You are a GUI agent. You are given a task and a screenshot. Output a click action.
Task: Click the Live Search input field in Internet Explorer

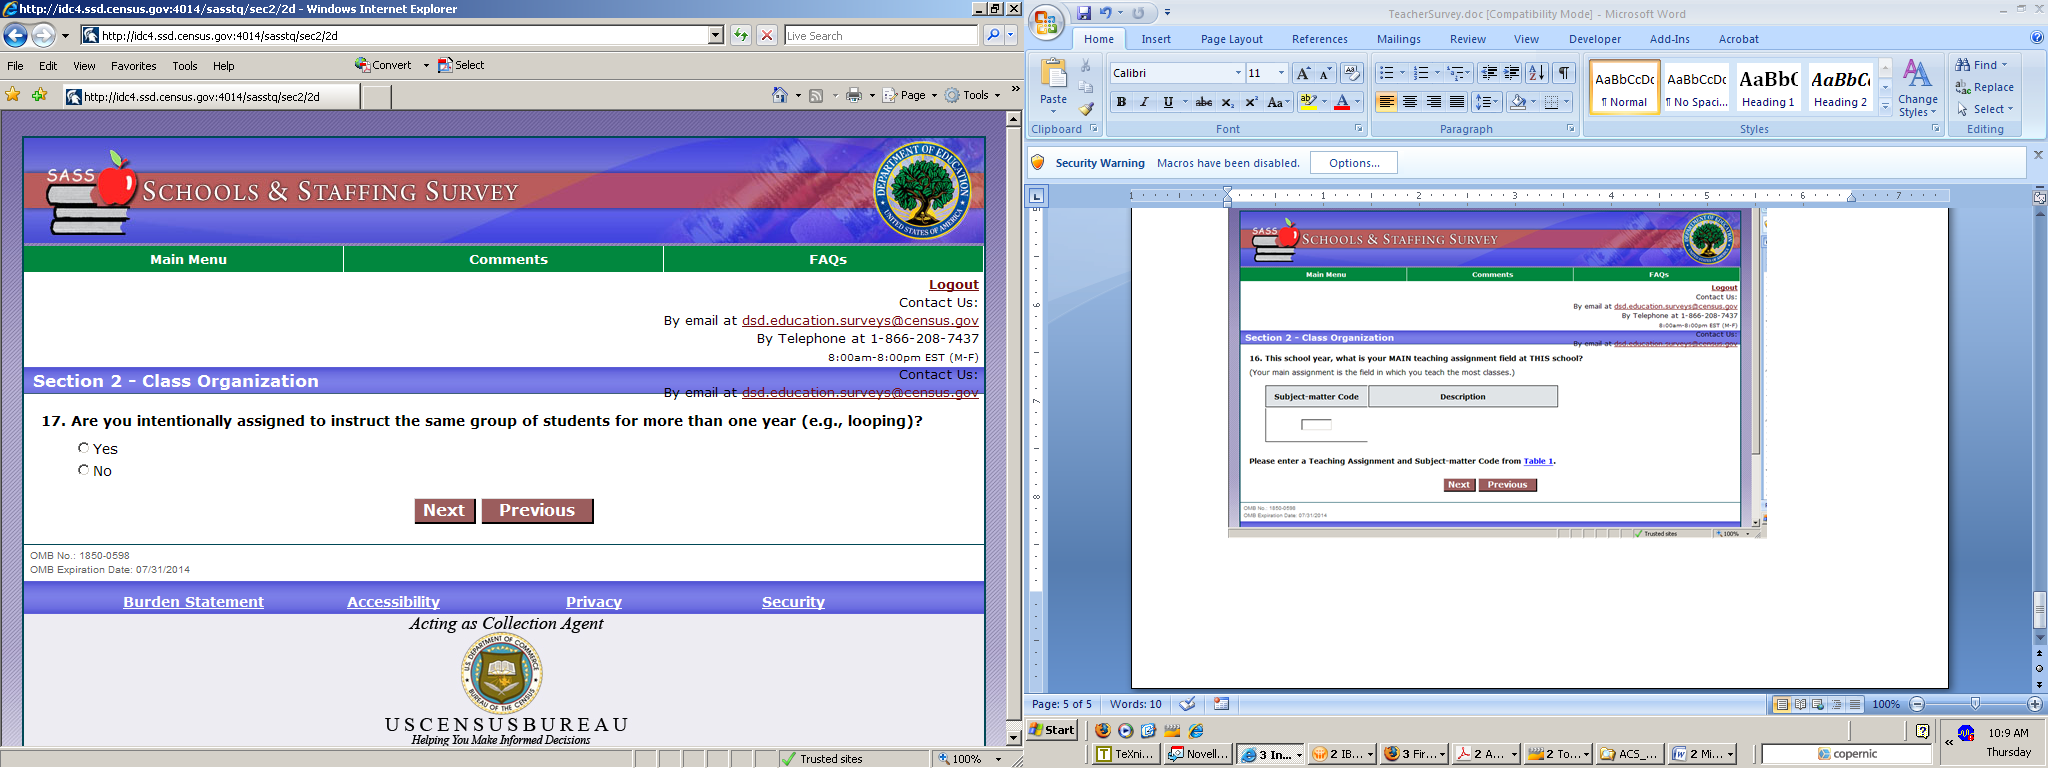[881, 35]
